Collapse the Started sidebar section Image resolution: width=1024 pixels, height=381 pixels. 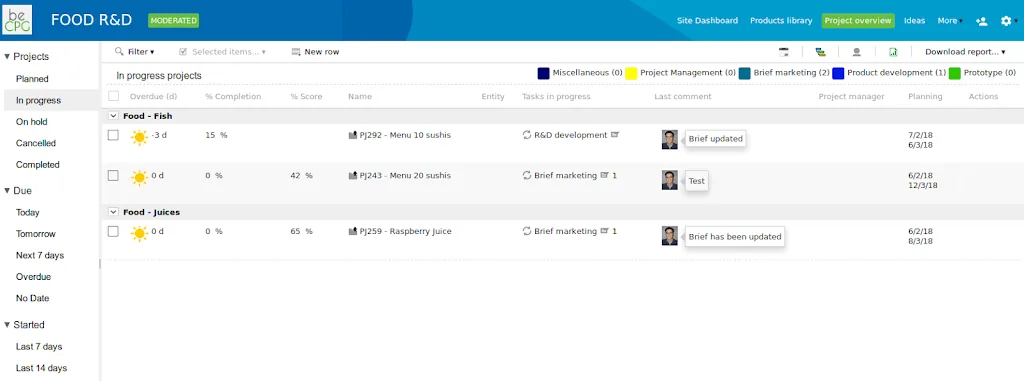7,325
